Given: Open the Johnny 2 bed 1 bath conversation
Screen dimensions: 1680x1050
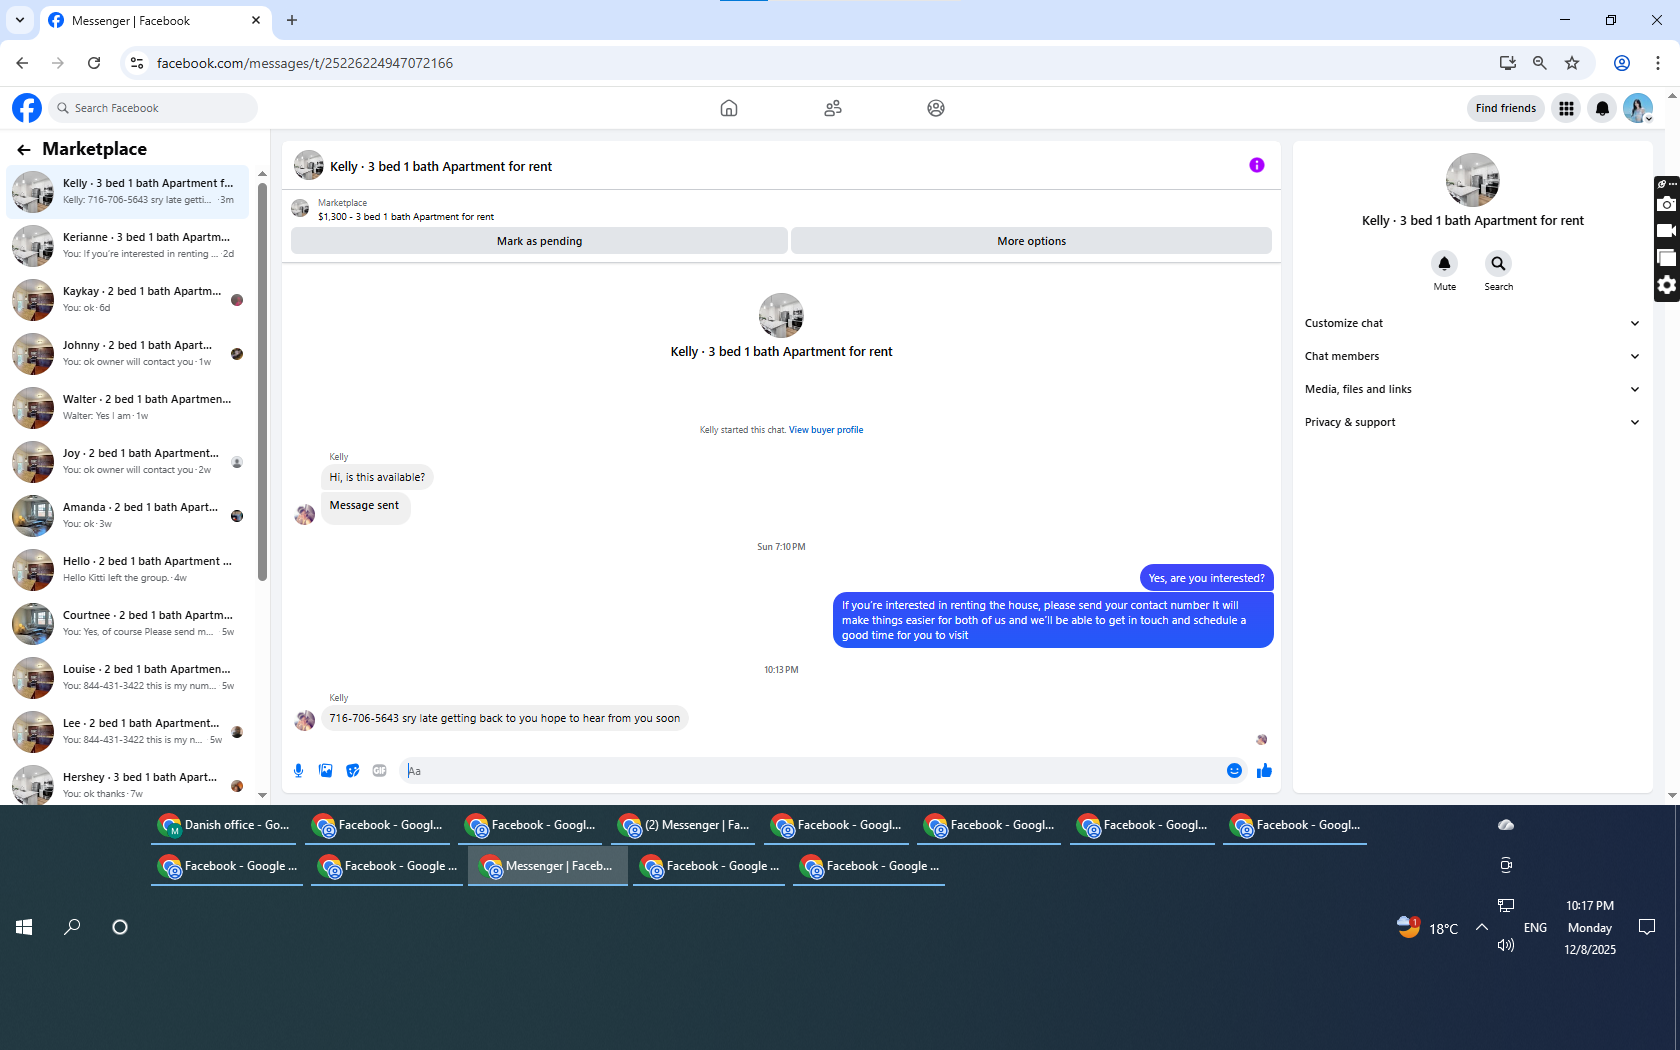Looking at the screenshot, I should (128, 353).
